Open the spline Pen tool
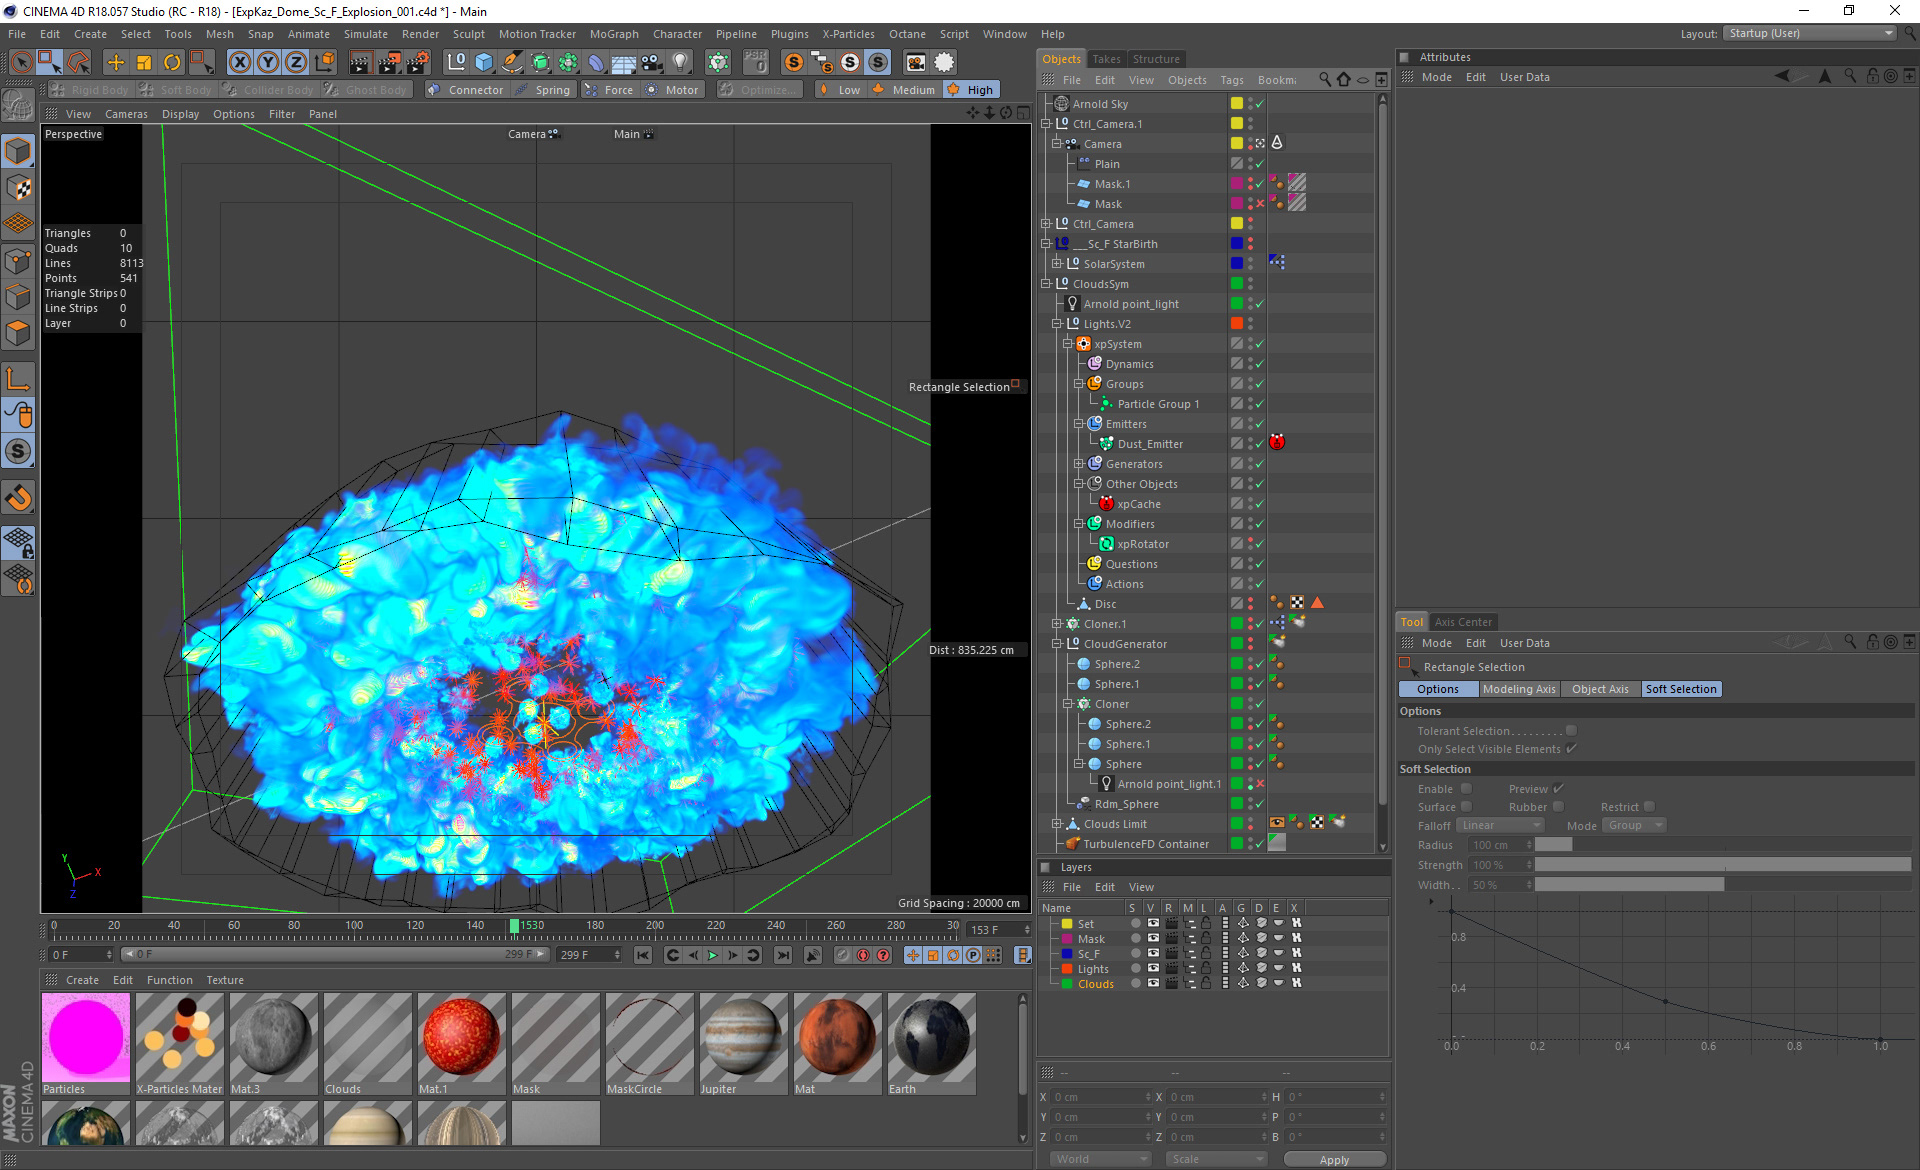This screenshot has width=1920, height=1170. 512,62
